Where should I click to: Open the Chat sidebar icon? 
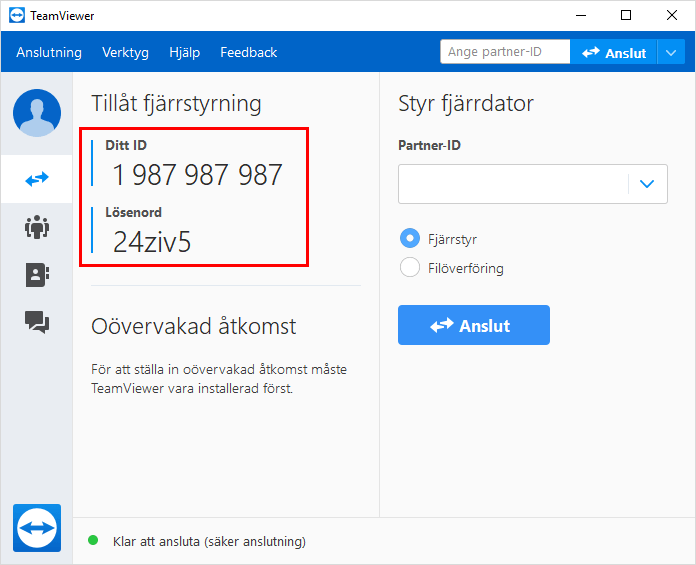click(37, 322)
